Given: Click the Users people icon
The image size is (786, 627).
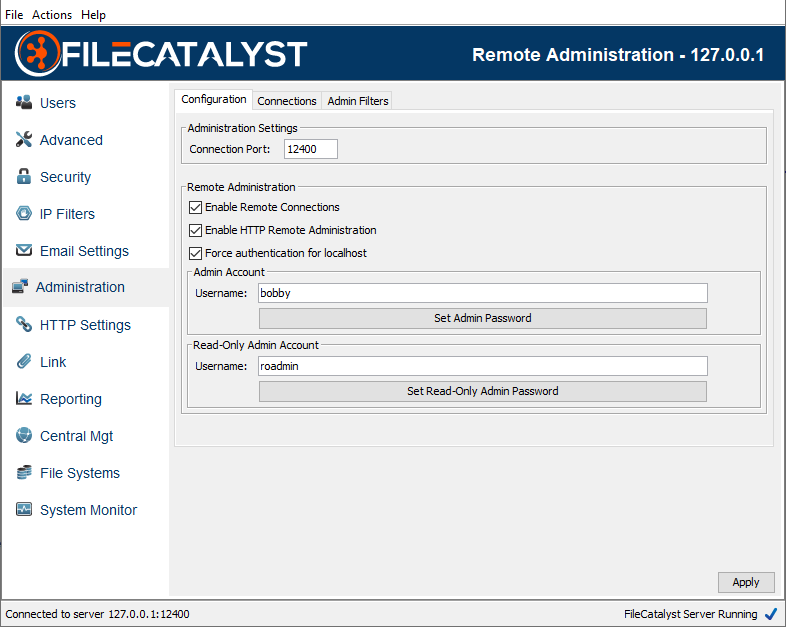Looking at the screenshot, I should pyautogui.click(x=24, y=102).
